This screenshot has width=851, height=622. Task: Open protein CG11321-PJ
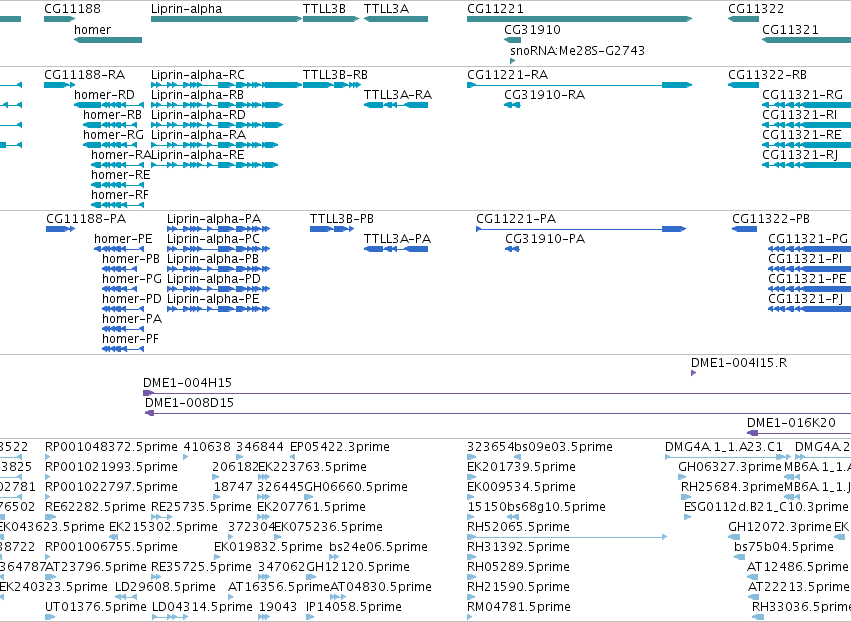[x=805, y=300]
